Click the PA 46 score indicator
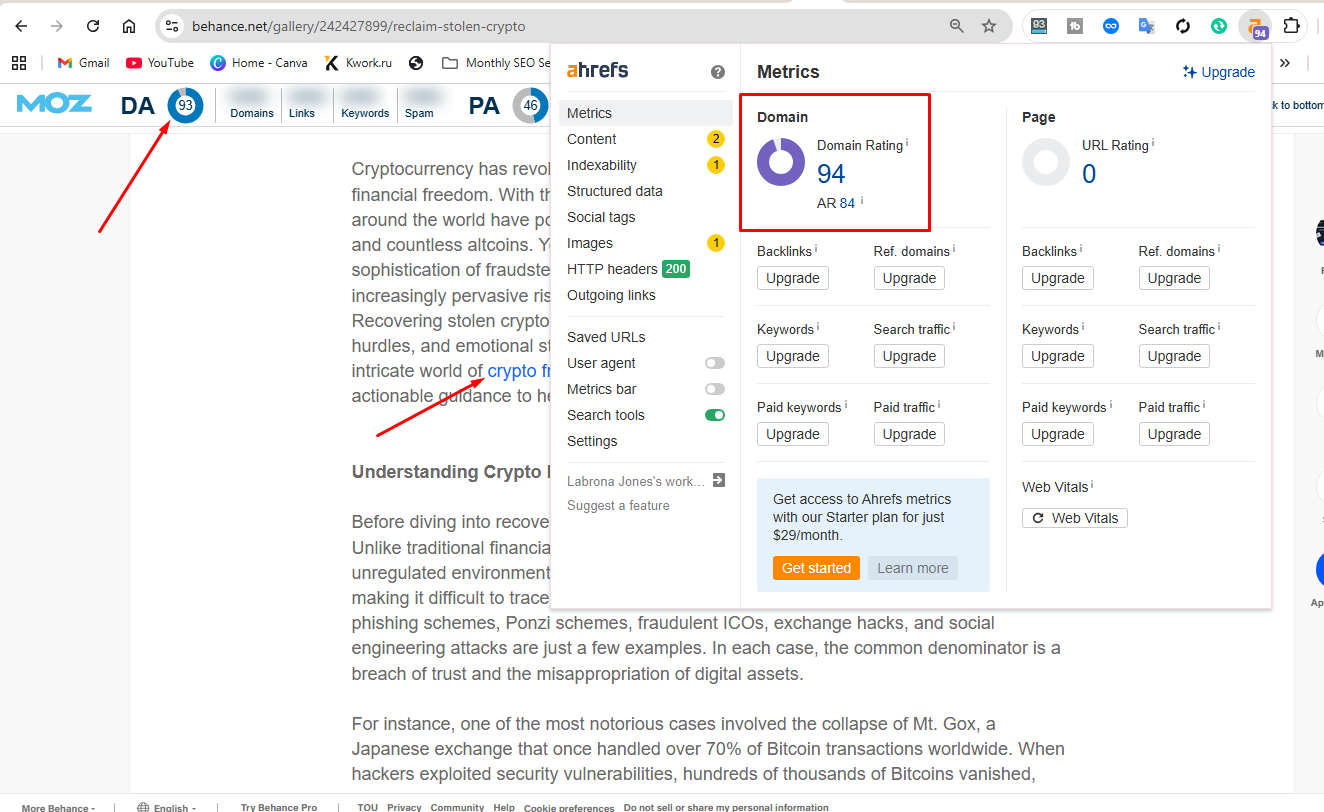The height and width of the screenshot is (812, 1324). (x=531, y=103)
